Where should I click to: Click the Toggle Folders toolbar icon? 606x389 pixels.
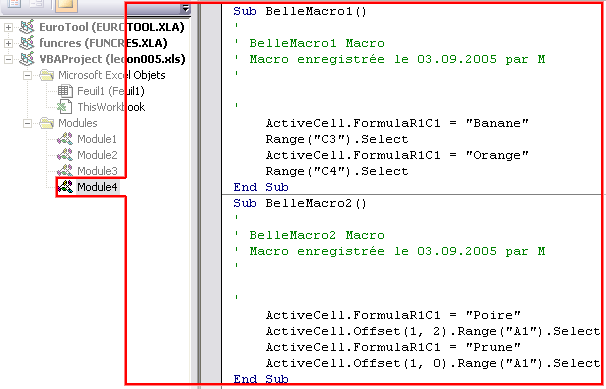(66, 5)
